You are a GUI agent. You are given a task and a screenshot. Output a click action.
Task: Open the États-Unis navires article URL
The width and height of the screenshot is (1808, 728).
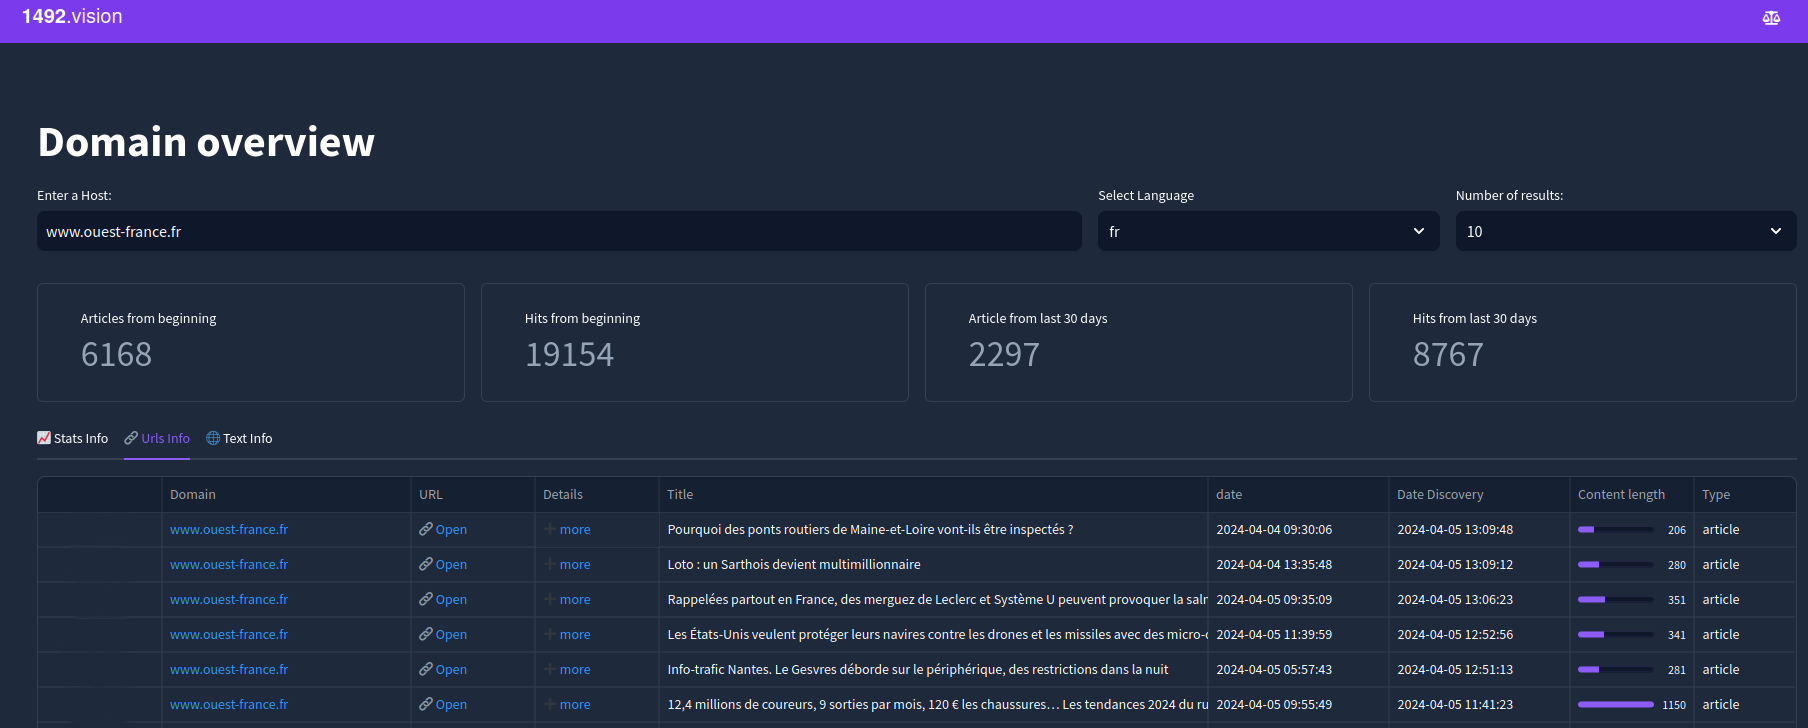click(x=450, y=634)
